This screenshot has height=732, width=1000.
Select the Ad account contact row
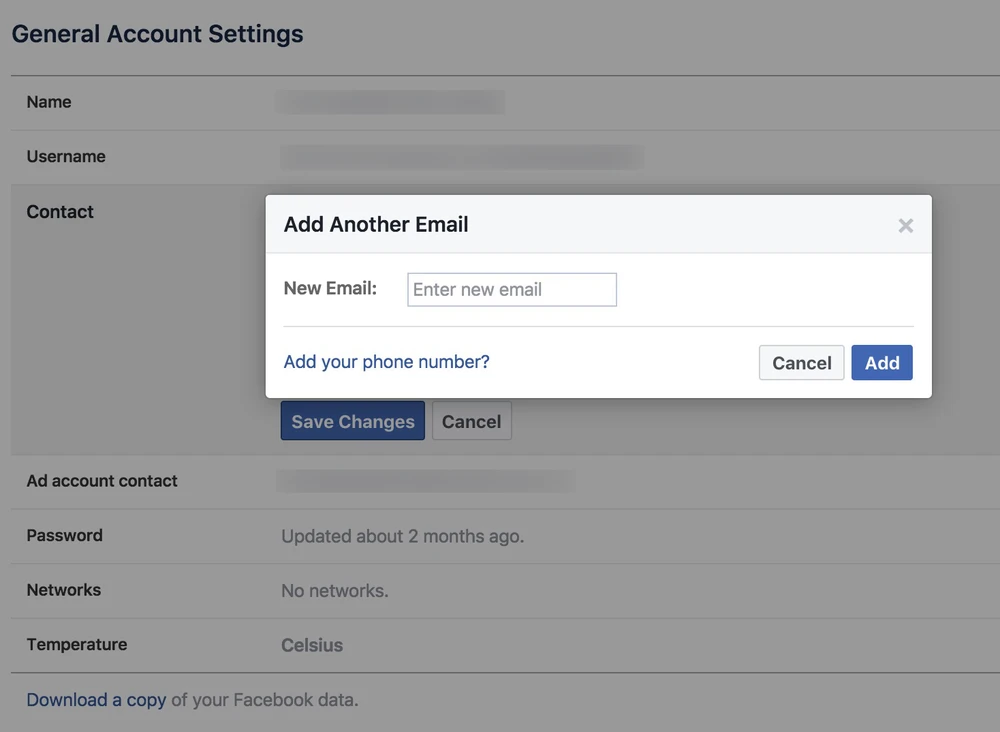(102, 481)
